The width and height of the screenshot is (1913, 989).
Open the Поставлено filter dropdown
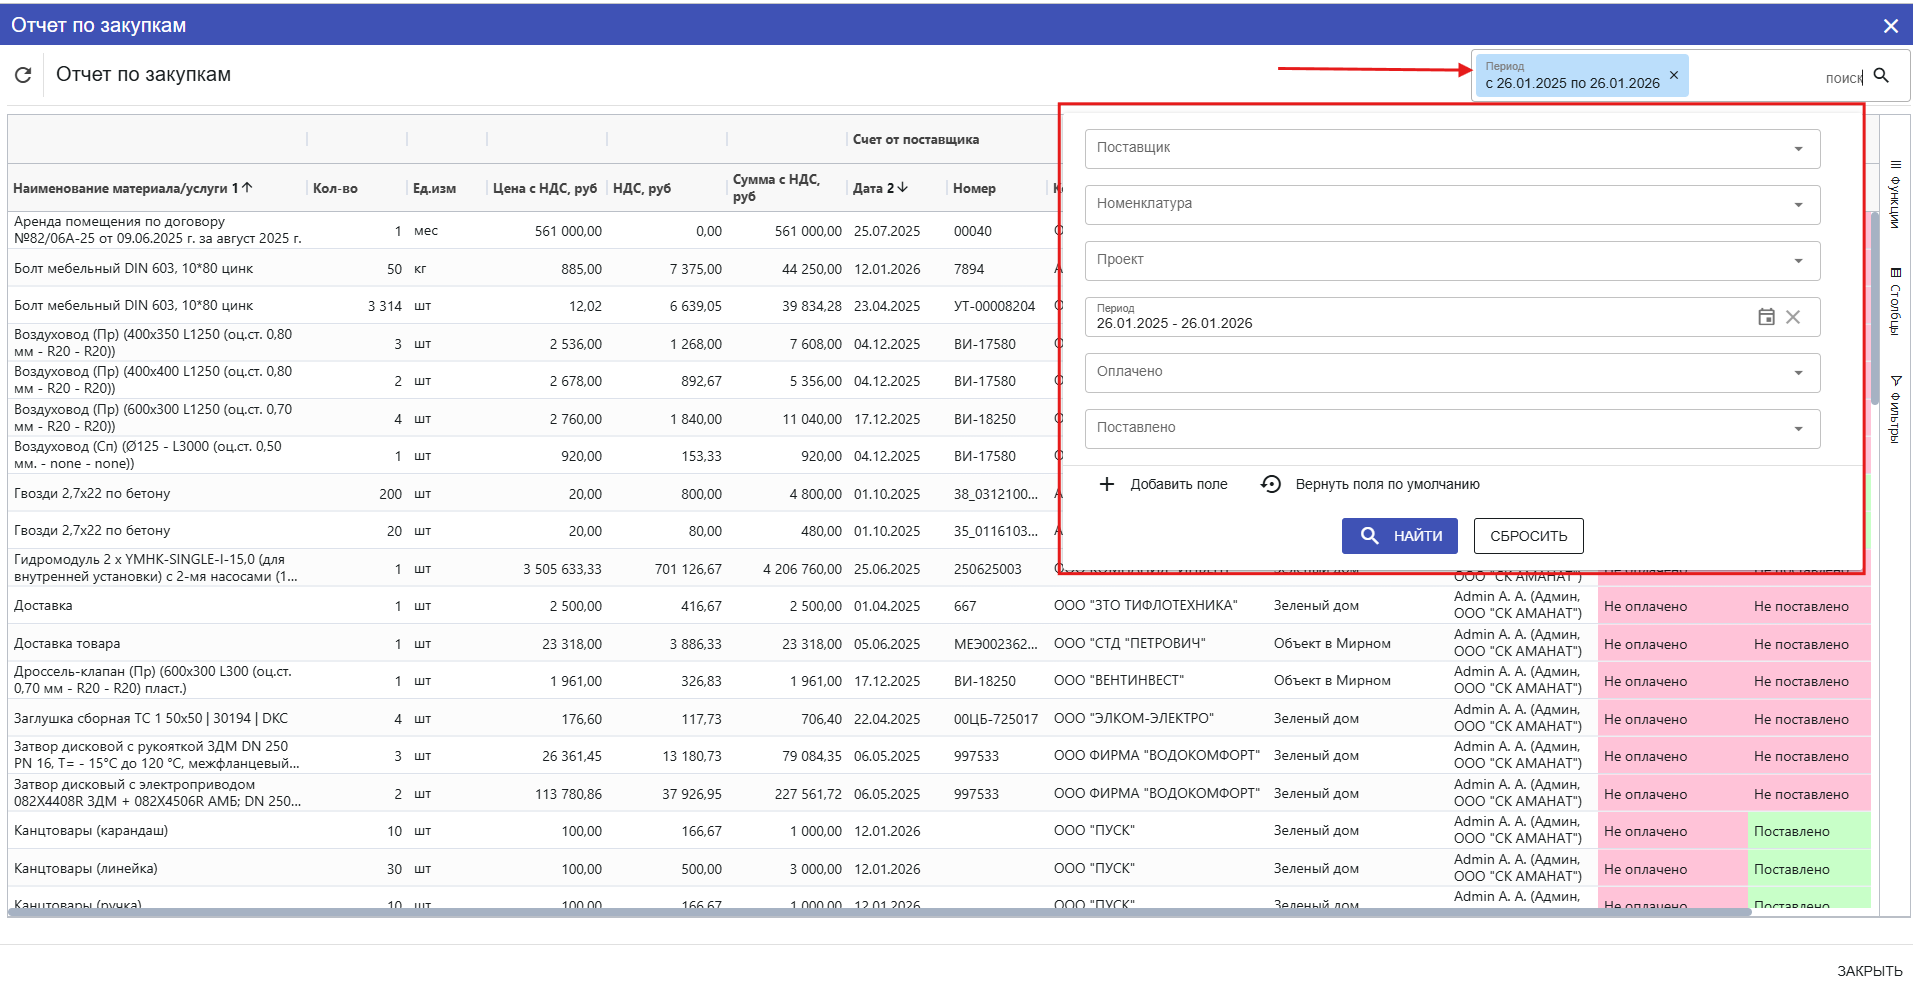pyautogui.click(x=1798, y=429)
